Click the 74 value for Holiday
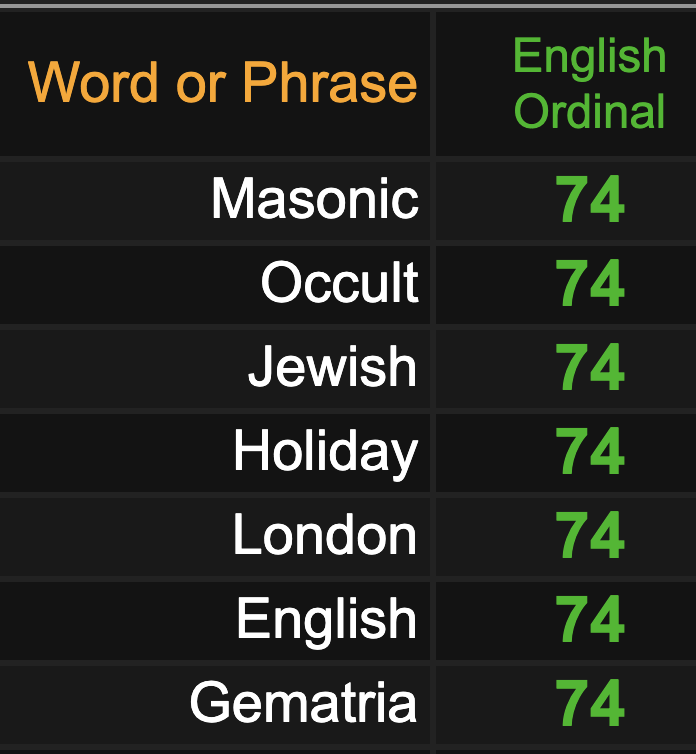Image resolution: width=696 pixels, height=754 pixels. click(x=590, y=451)
